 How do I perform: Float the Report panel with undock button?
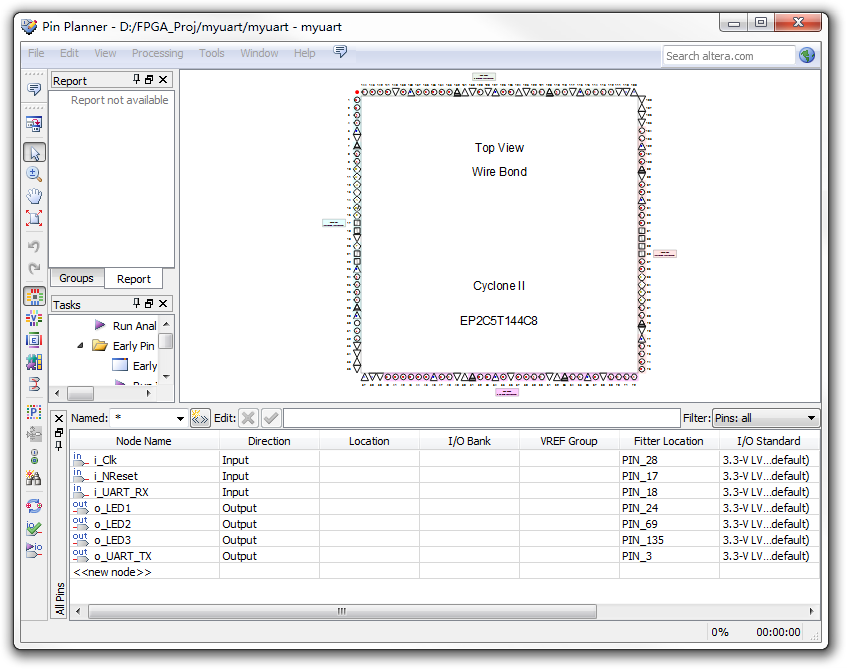pos(150,80)
